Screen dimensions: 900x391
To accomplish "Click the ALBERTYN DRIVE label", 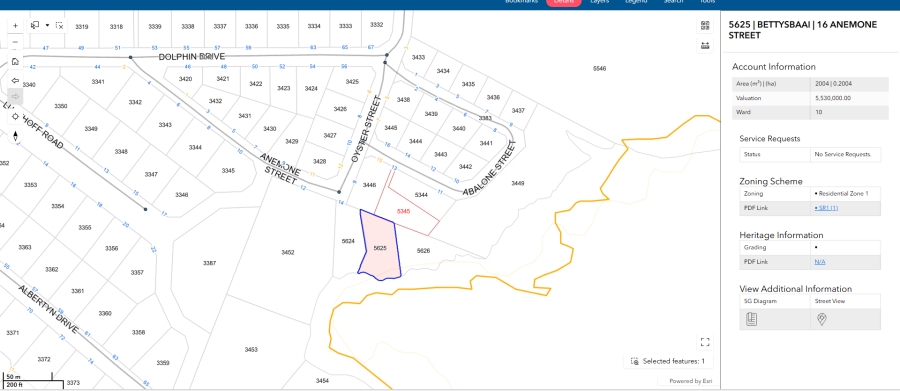I will pos(49,310).
